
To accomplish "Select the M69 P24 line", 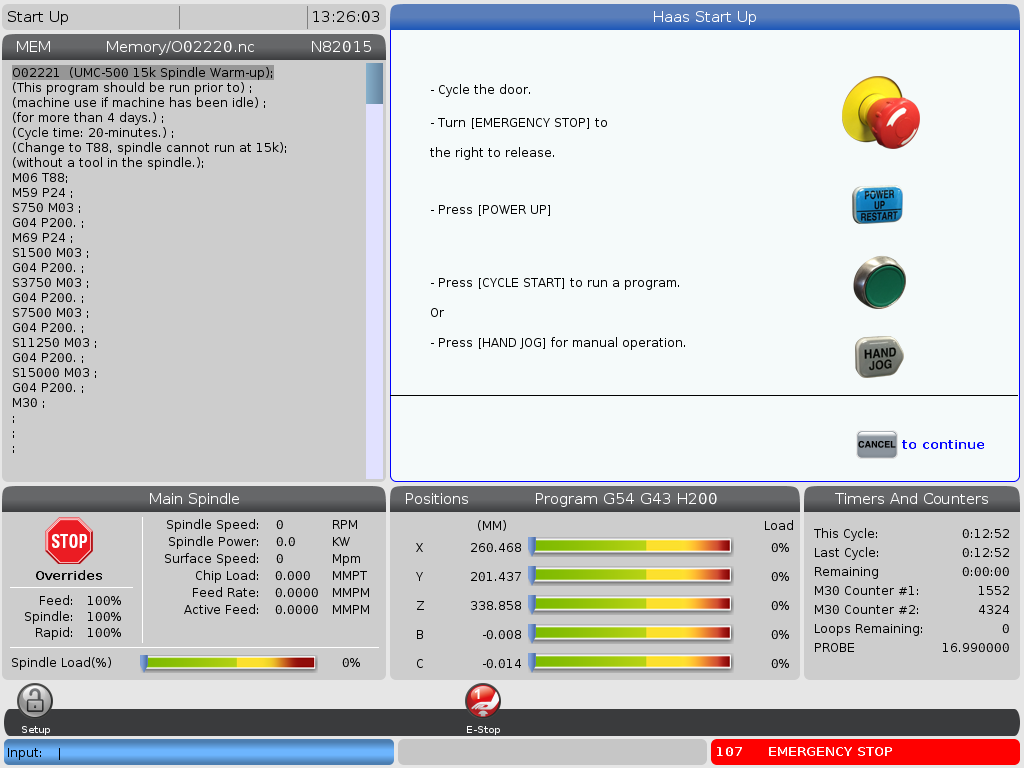I will pyautogui.click(x=42, y=238).
